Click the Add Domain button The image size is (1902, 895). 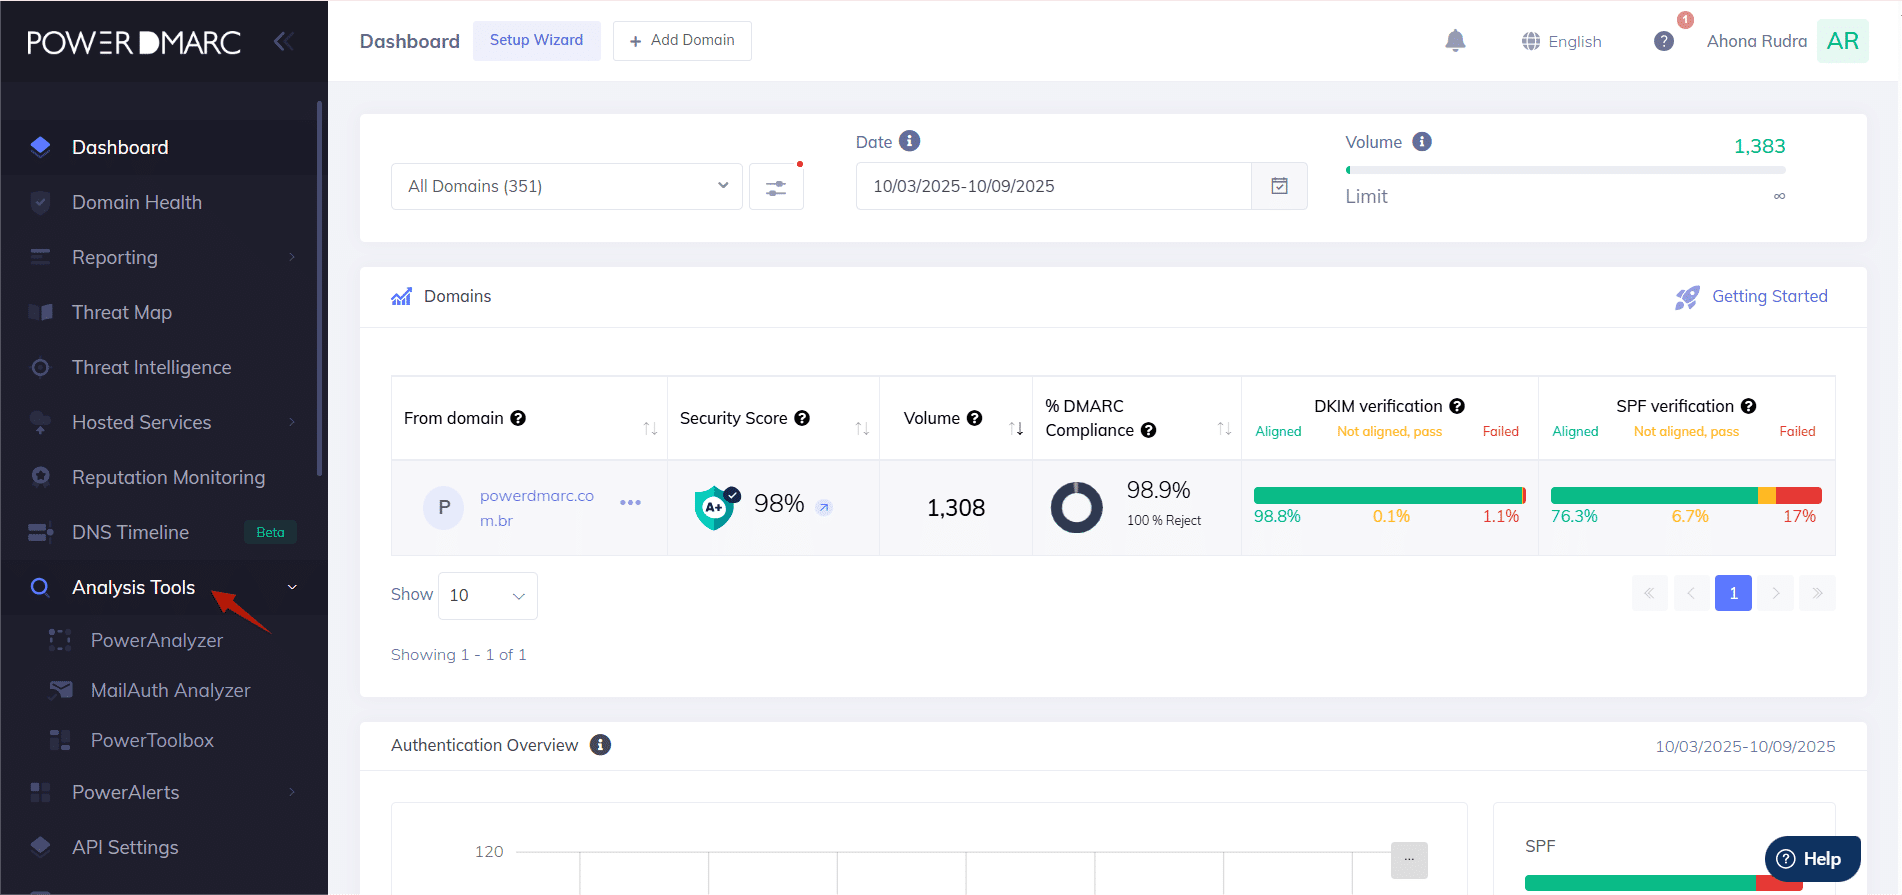682,41
